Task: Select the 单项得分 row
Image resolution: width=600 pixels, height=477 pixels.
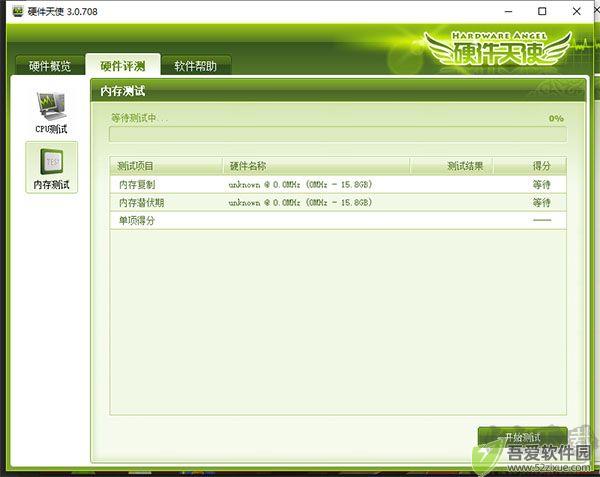Action: coord(338,220)
